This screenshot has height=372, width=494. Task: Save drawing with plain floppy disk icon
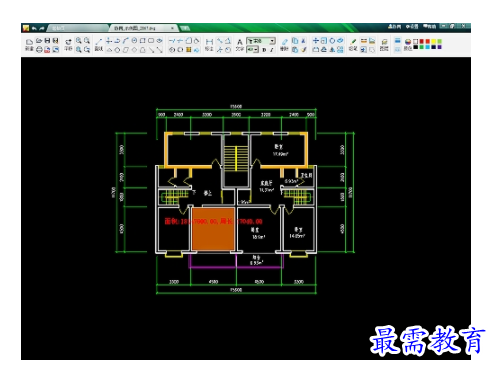click(x=47, y=41)
